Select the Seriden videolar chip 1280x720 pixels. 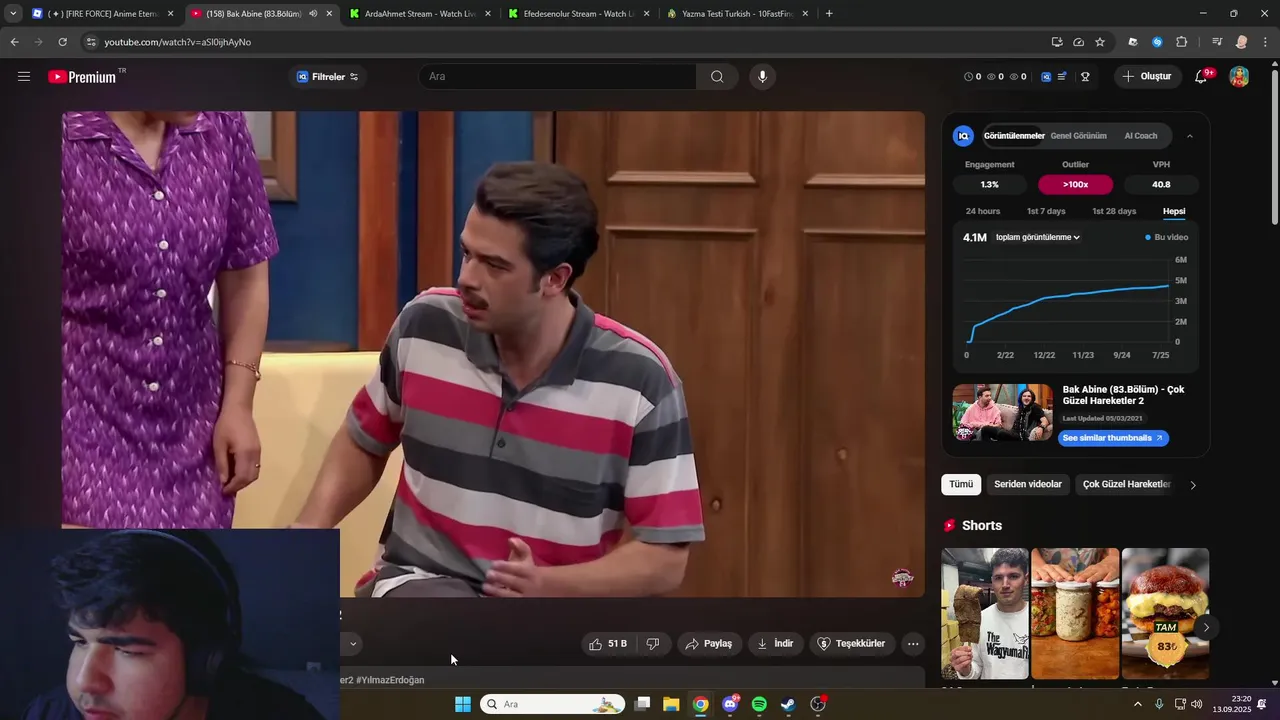tap(1028, 484)
